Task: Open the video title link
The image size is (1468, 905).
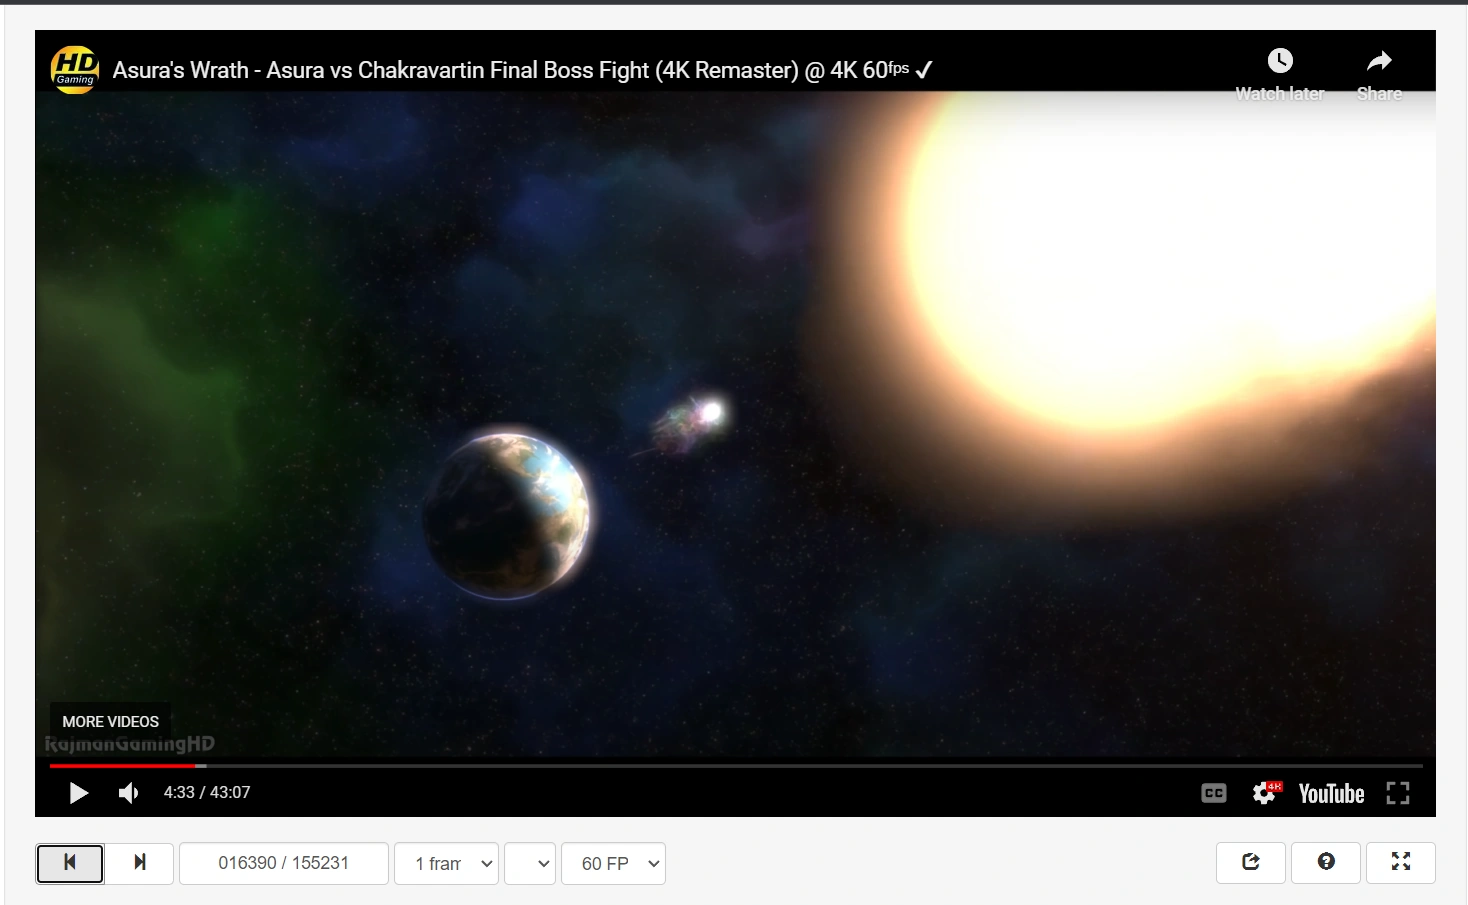Action: pos(523,70)
